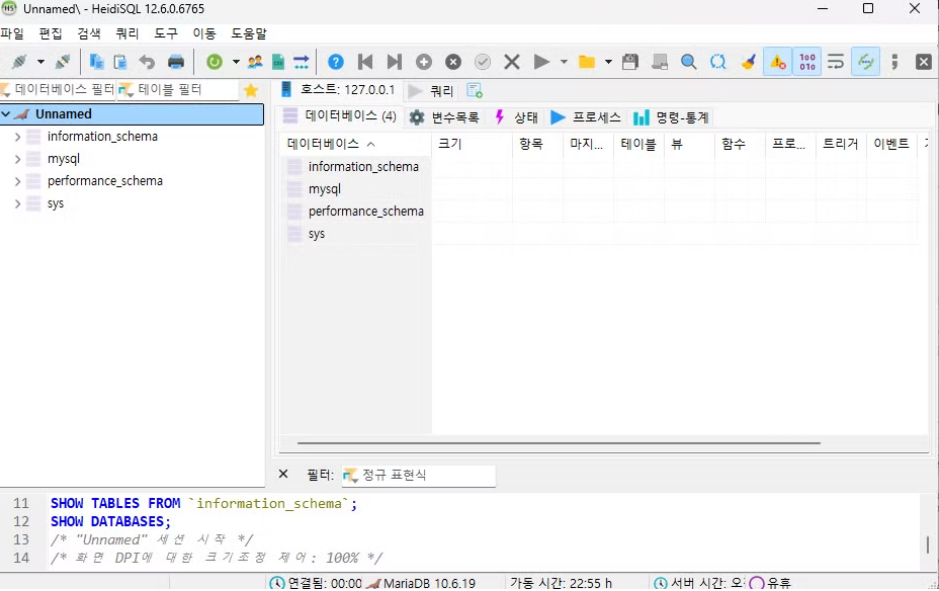Click the semicolon delimiter icon
The width and height of the screenshot is (939, 591).
click(x=895, y=62)
